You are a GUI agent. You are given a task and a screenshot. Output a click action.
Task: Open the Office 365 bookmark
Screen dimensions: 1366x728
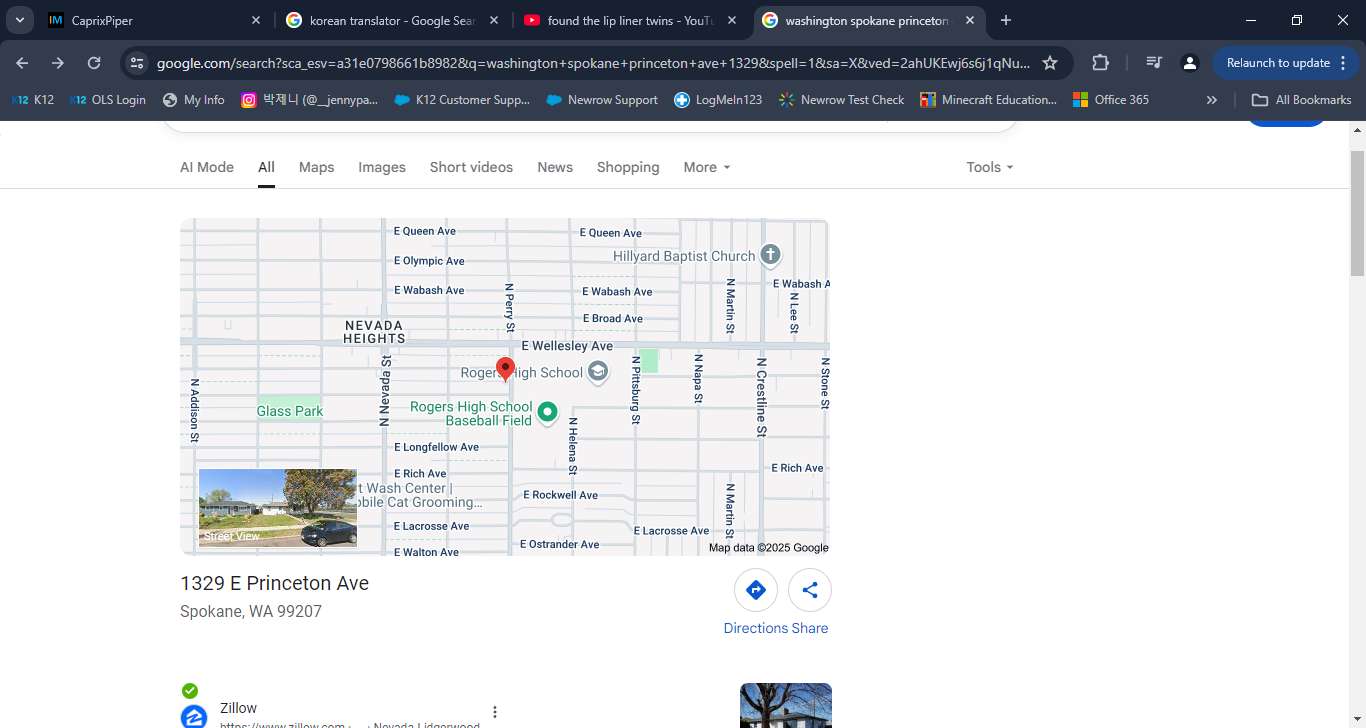tap(1110, 100)
